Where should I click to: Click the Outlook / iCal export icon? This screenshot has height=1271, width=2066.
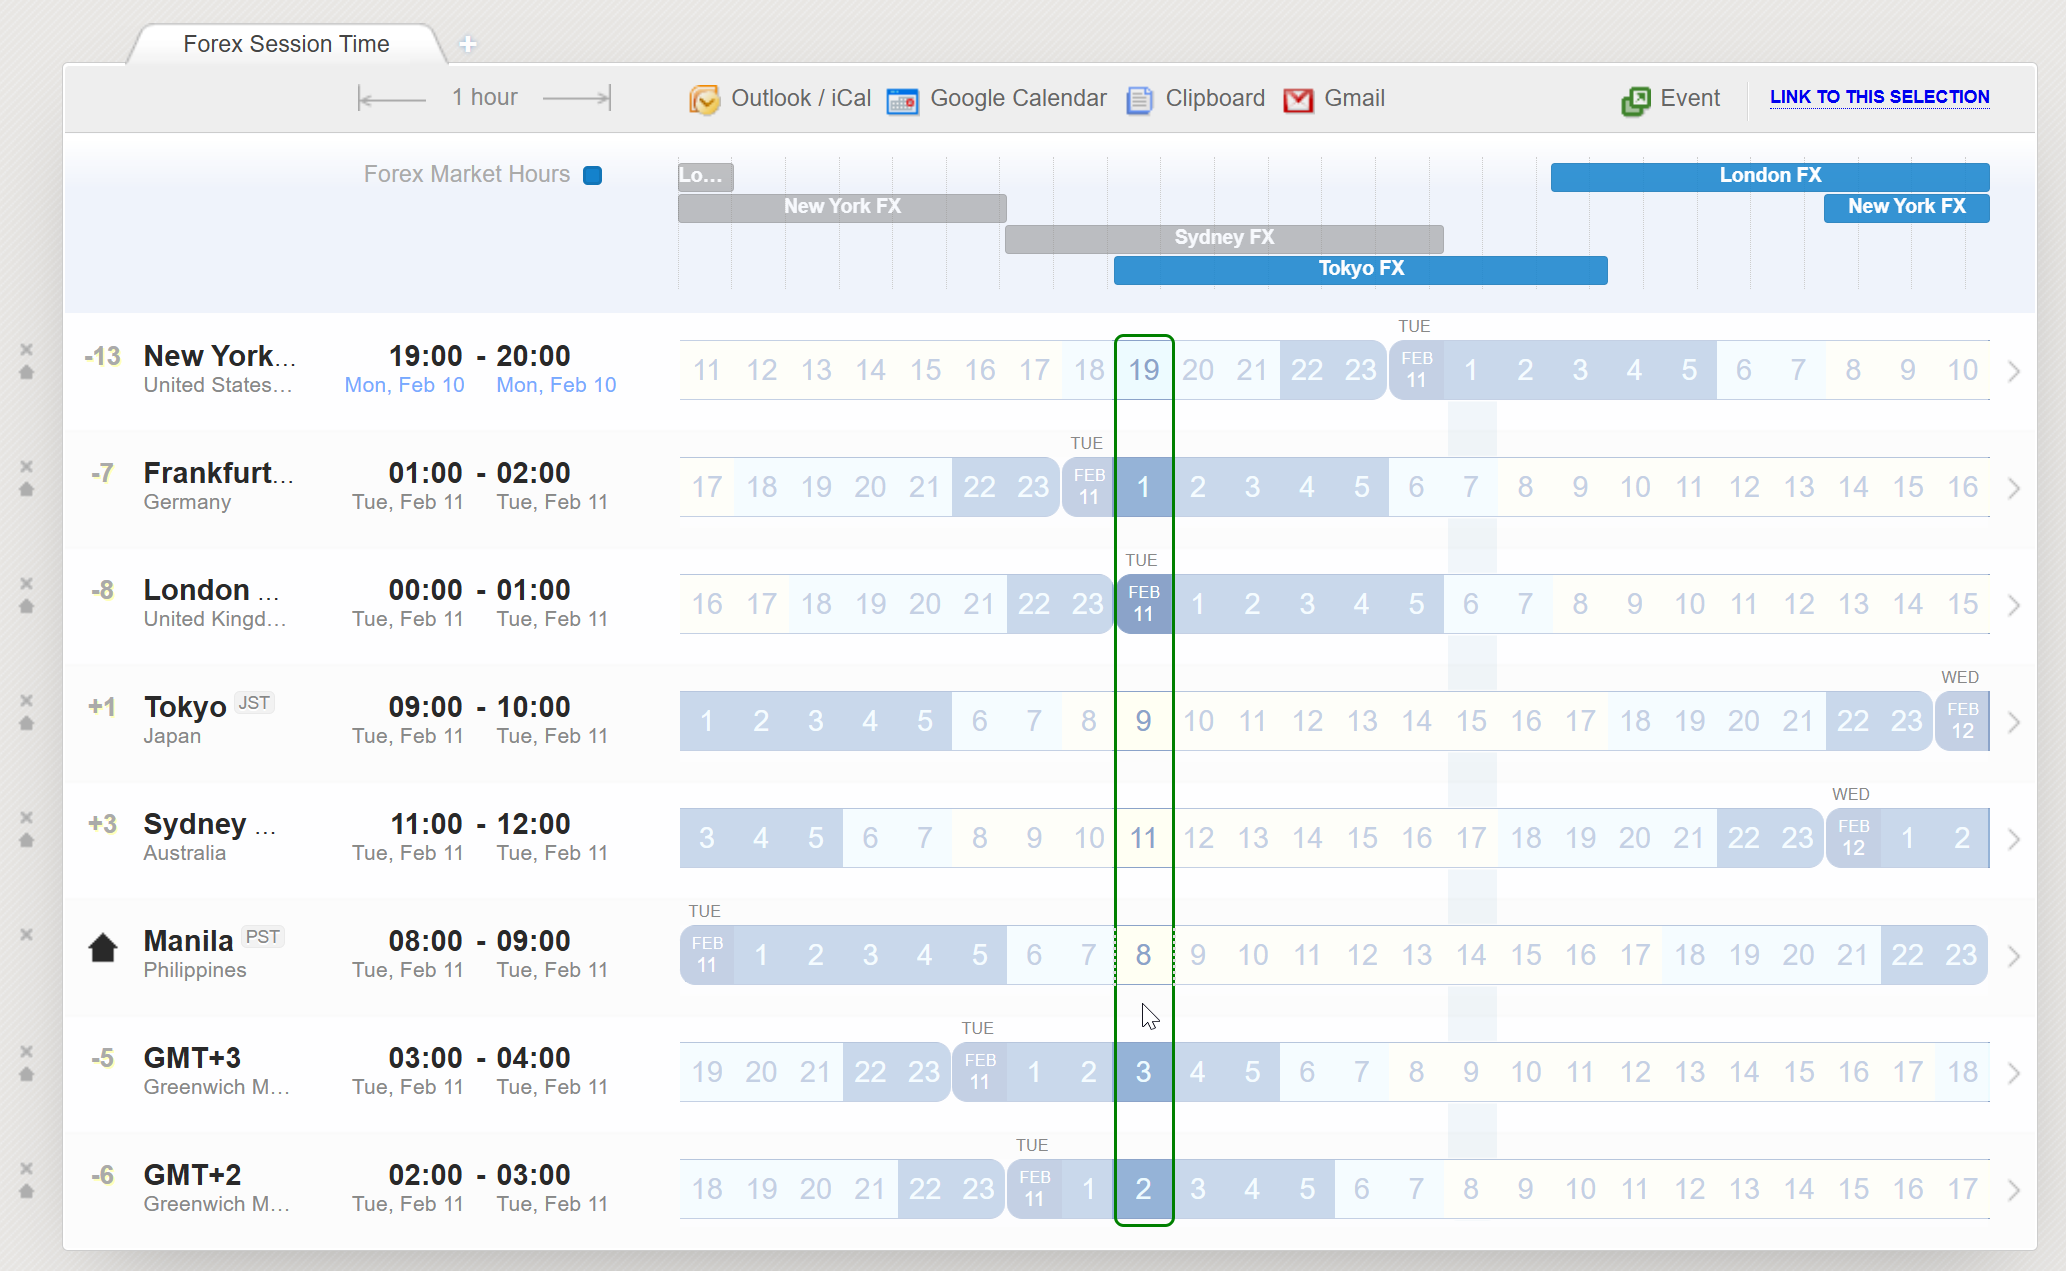pos(704,99)
